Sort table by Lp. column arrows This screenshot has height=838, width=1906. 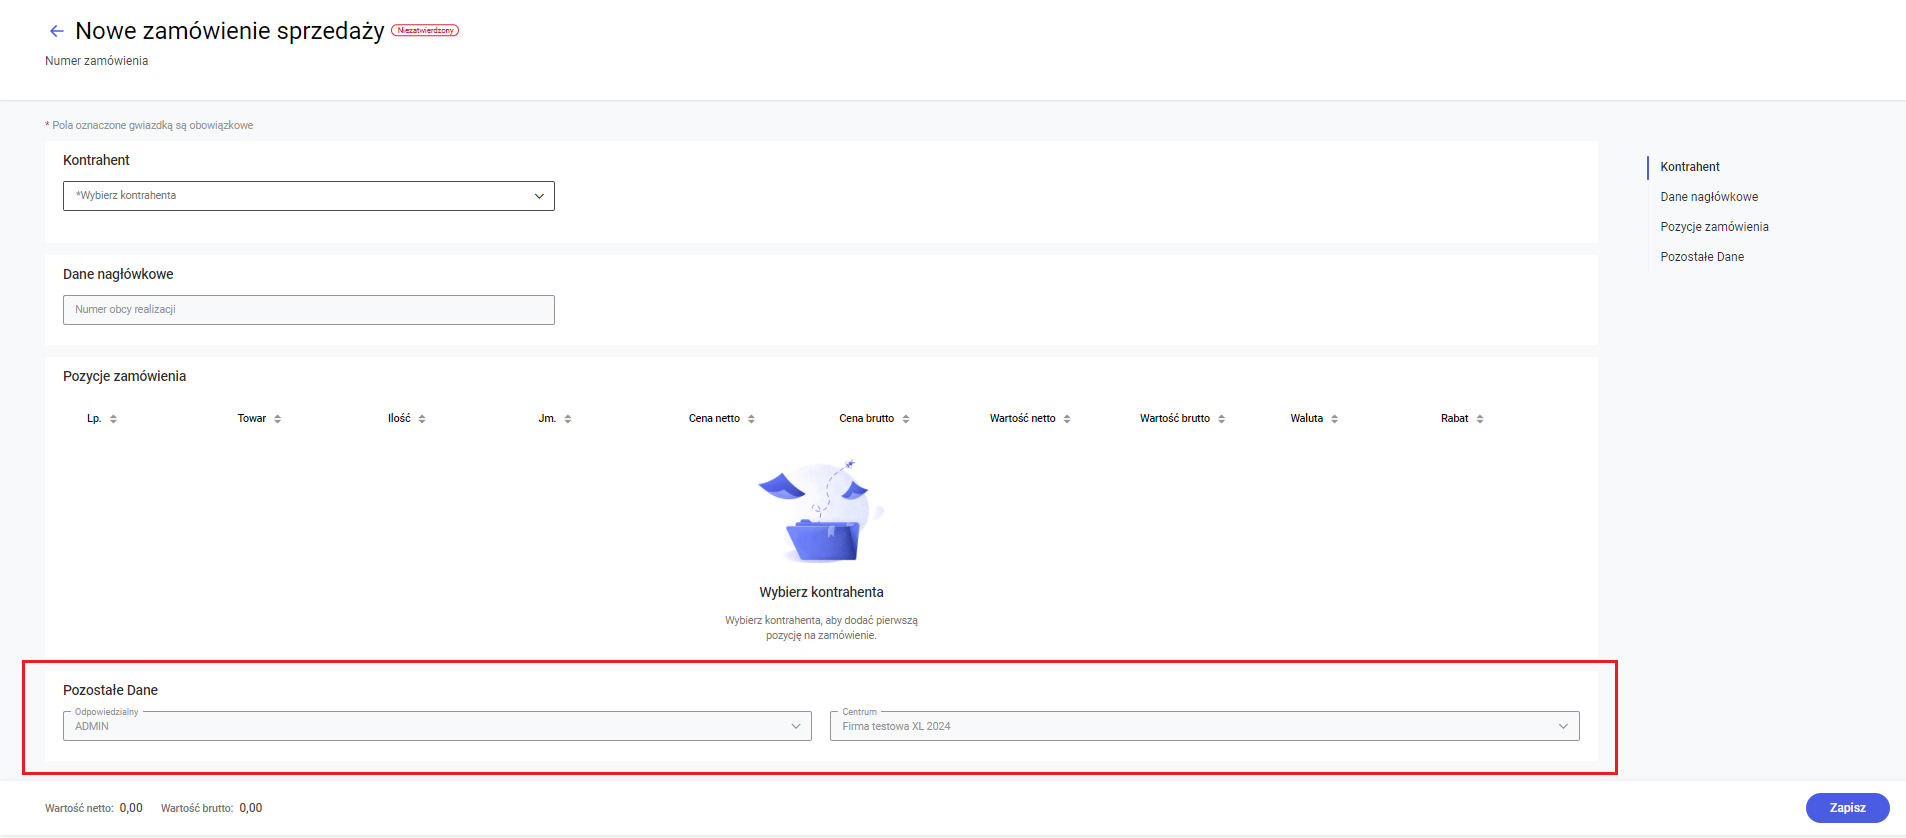click(x=113, y=419)
